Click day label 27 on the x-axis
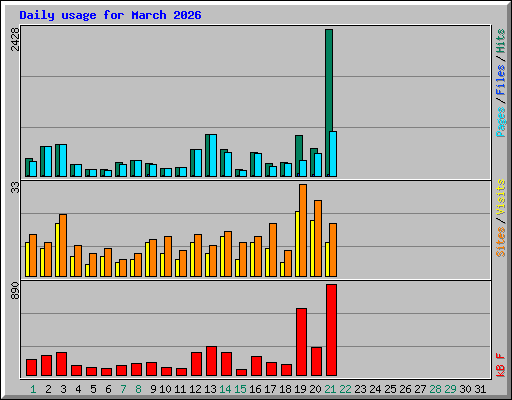This screenshot has width=512, height=400. pos(420,389)
